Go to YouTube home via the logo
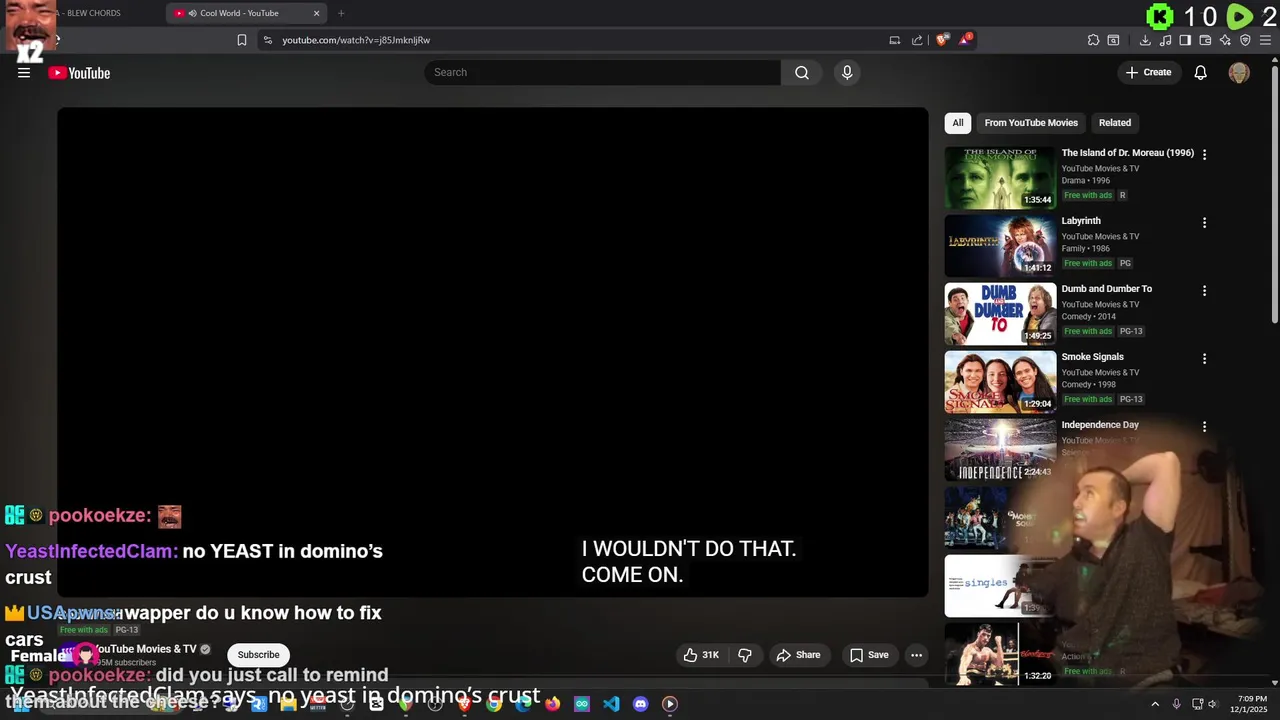 (79, 73)
